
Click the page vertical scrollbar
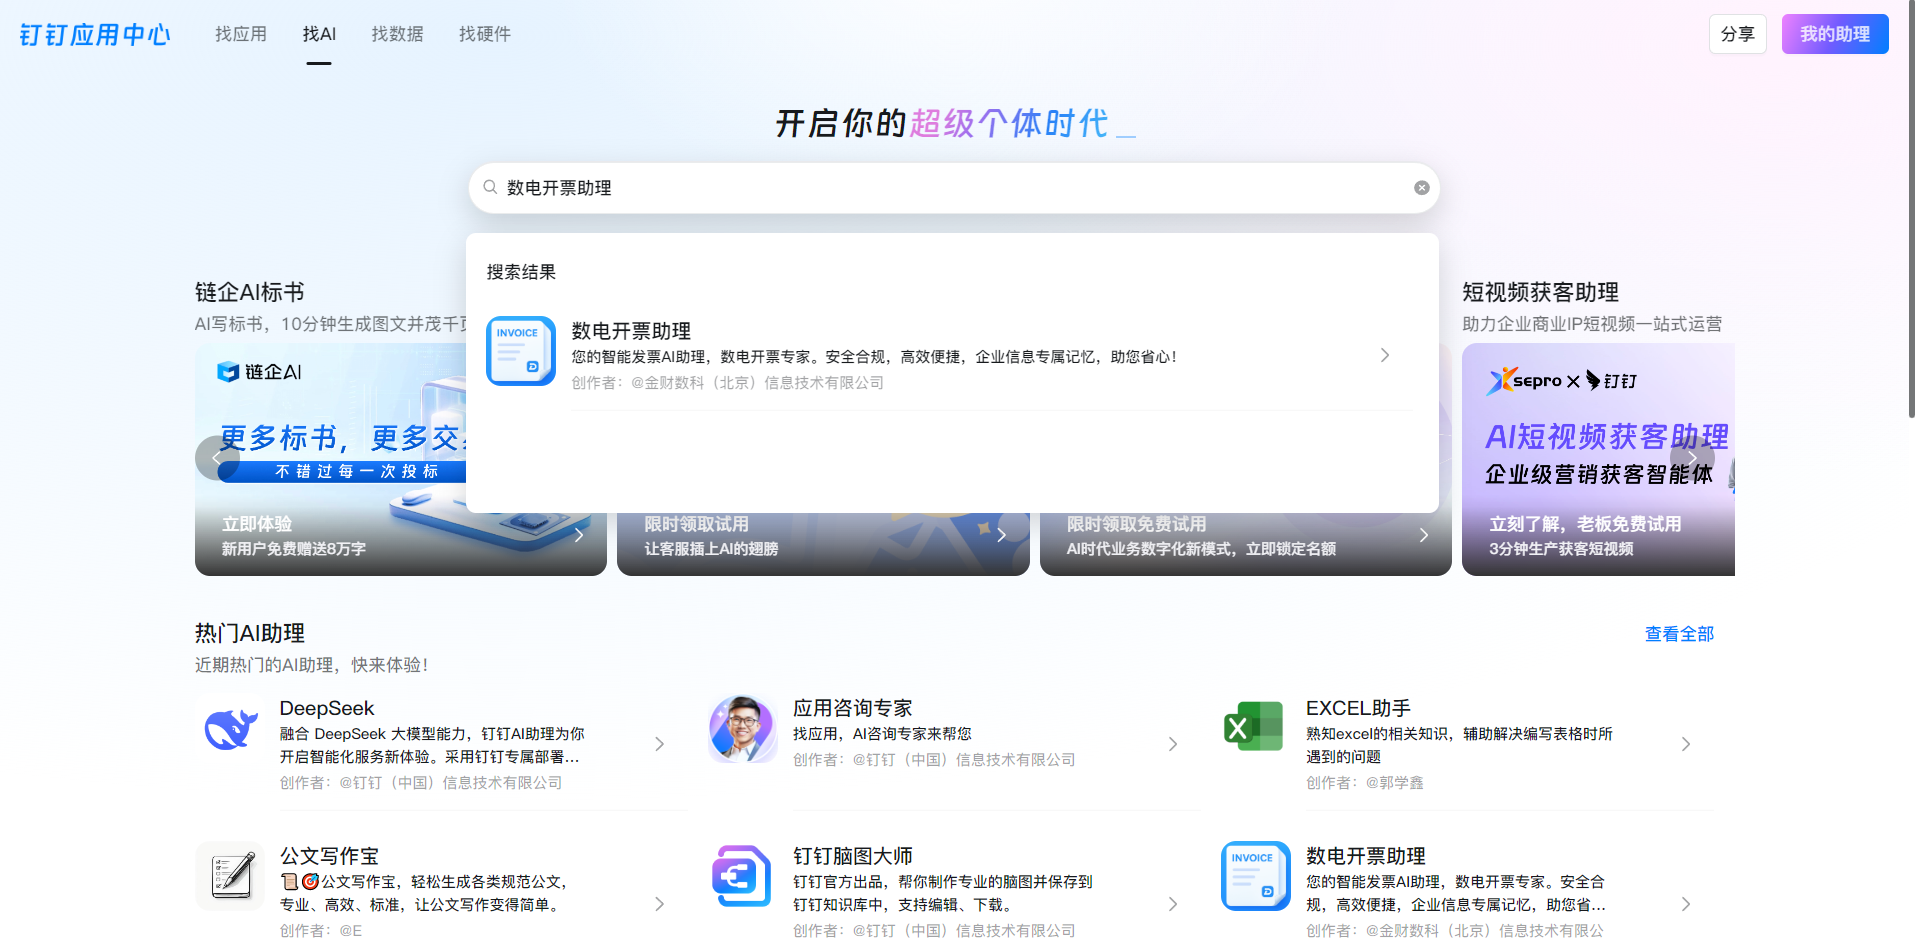1911,210
